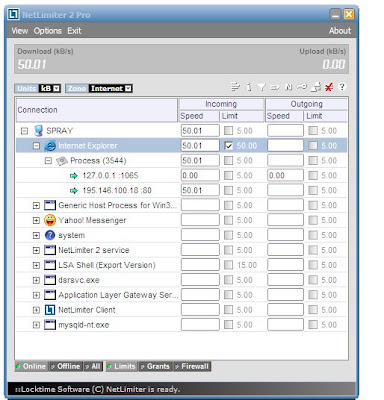384x400 pixels.
Task: Click the NetLimiter 2 service window icon
Action: 50,250
